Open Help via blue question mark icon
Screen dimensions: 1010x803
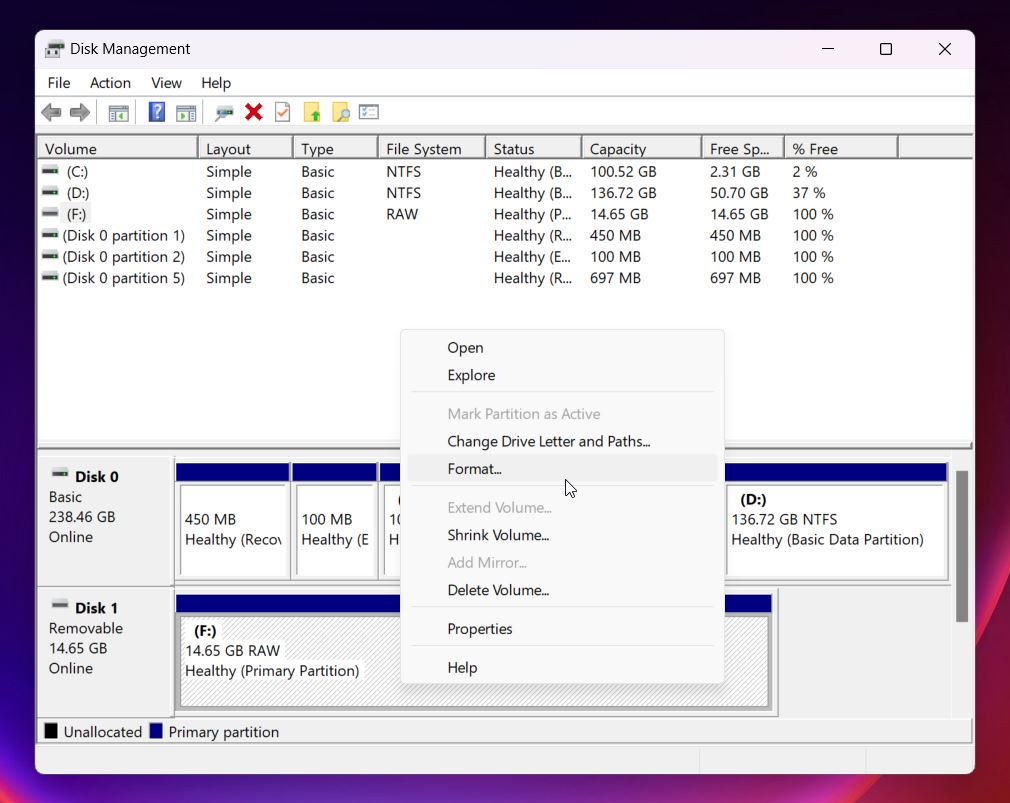pos(157,112)
